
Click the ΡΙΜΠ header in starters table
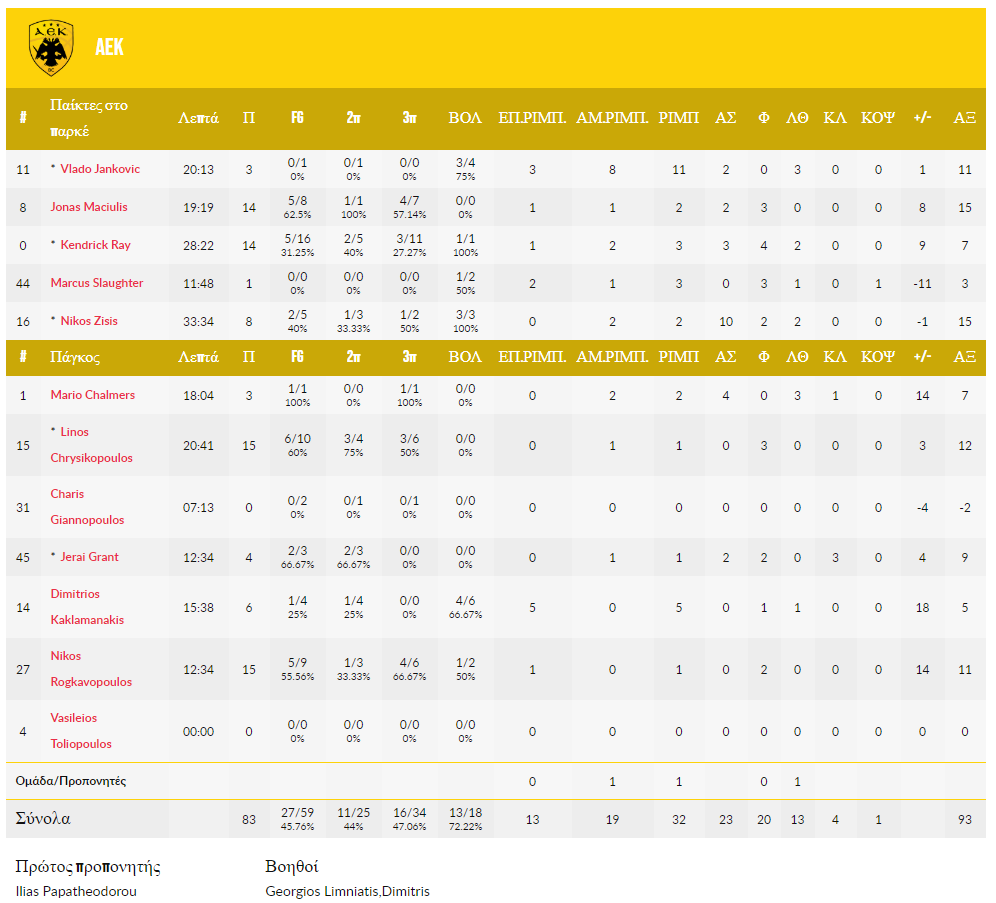pyautogui.click(x=678, y=118)
